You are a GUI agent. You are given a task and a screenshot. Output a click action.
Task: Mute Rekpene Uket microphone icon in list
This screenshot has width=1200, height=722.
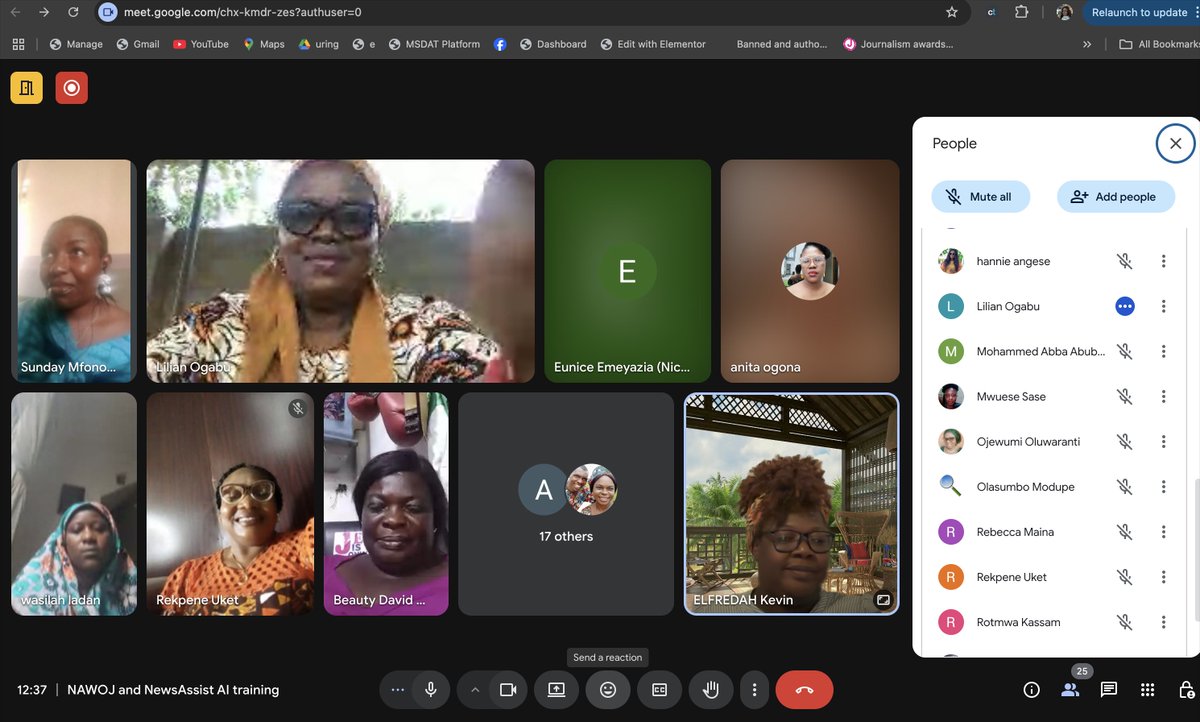(1125, 577)
